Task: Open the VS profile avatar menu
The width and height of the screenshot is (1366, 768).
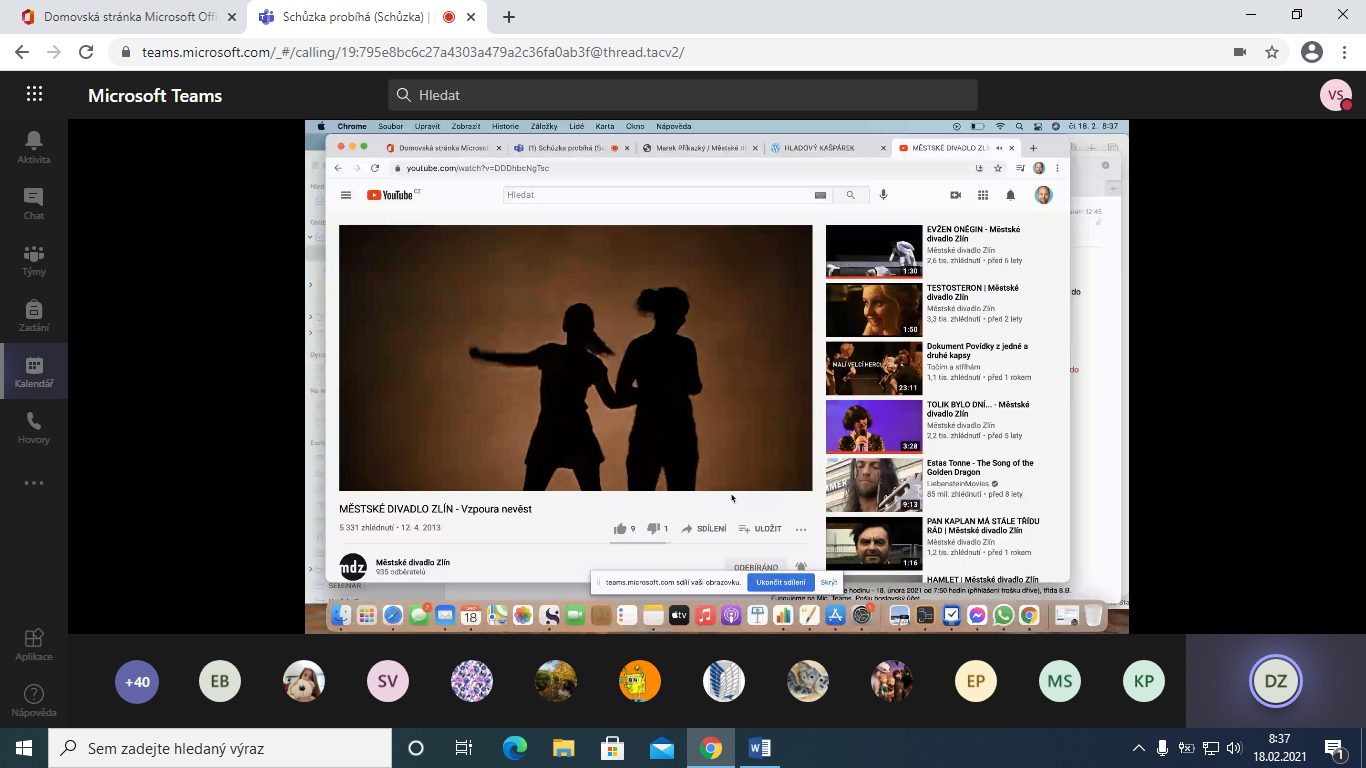Action: click(1336, 95)
